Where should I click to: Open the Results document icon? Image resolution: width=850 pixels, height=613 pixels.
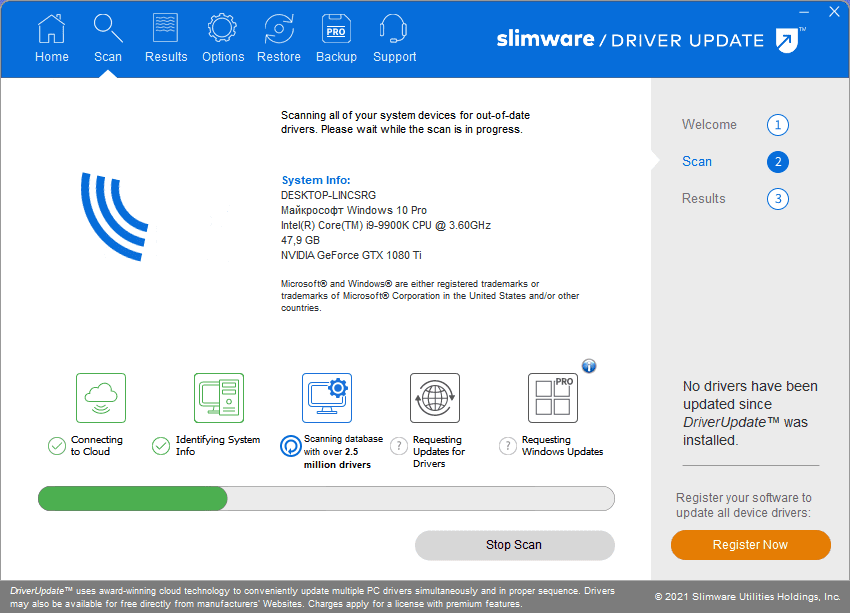pyautogui.click(x=165, y=28)
